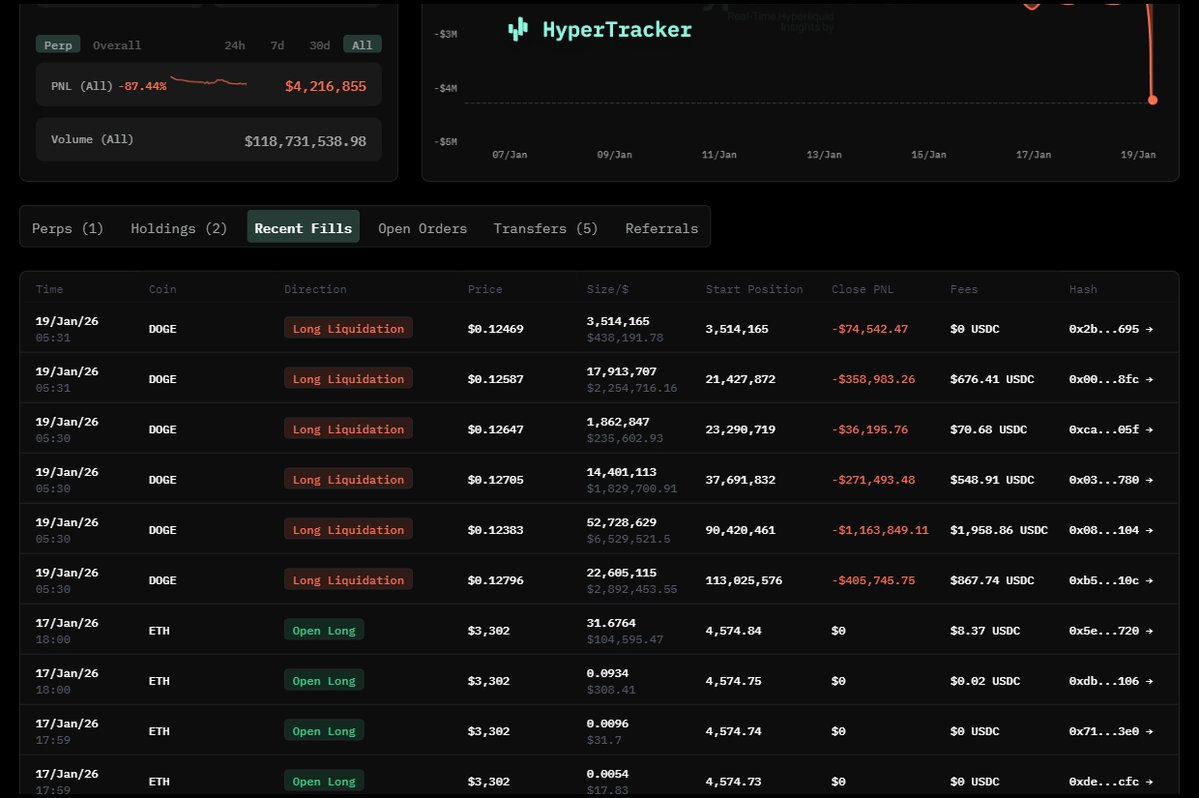The height and width of the screenshot is (798, 1199).
Task: Open the Transfers (5) tab
Action: (545, 228)
